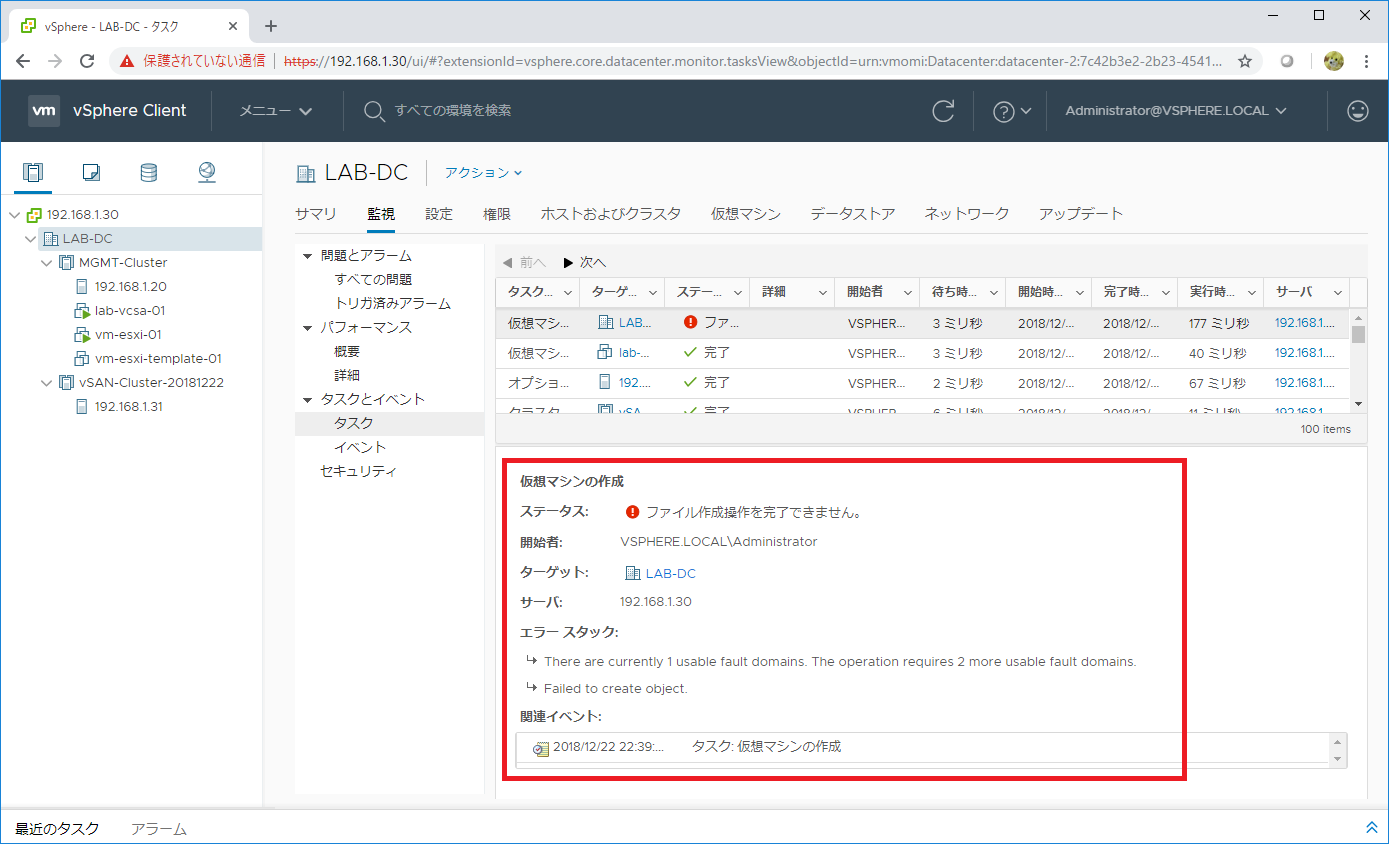This screenshot has width=1389, height=844.
Task: Switch to the データストア tab
Action: coord(853,214)
